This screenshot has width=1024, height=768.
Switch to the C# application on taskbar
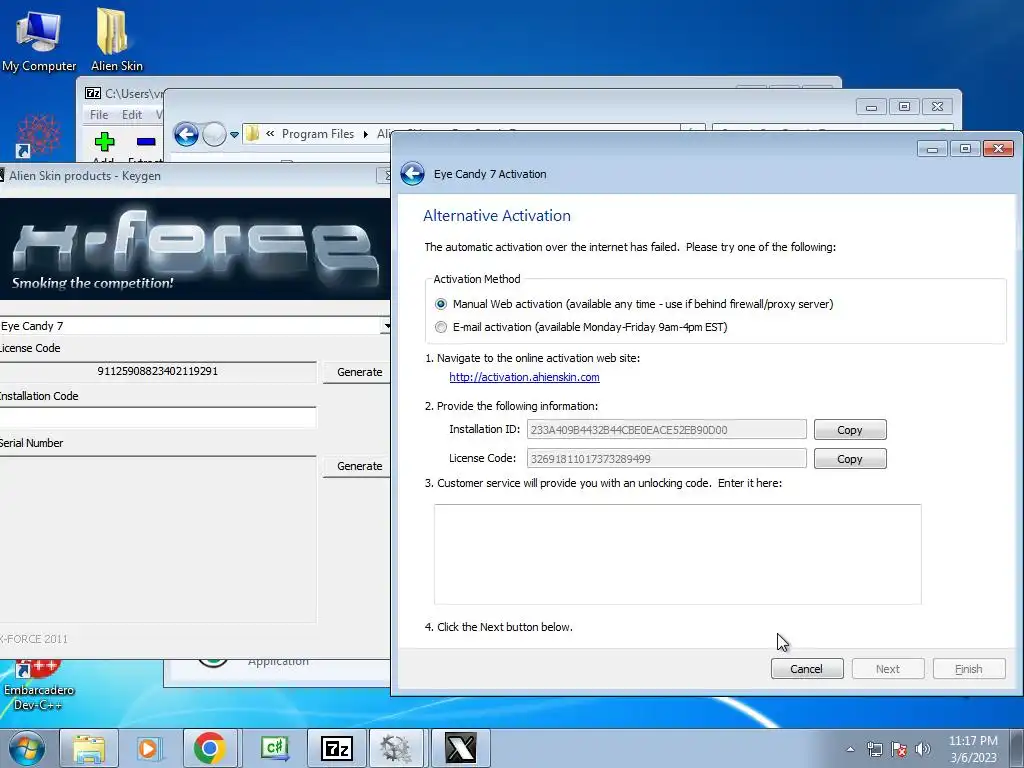click(274, 748)
